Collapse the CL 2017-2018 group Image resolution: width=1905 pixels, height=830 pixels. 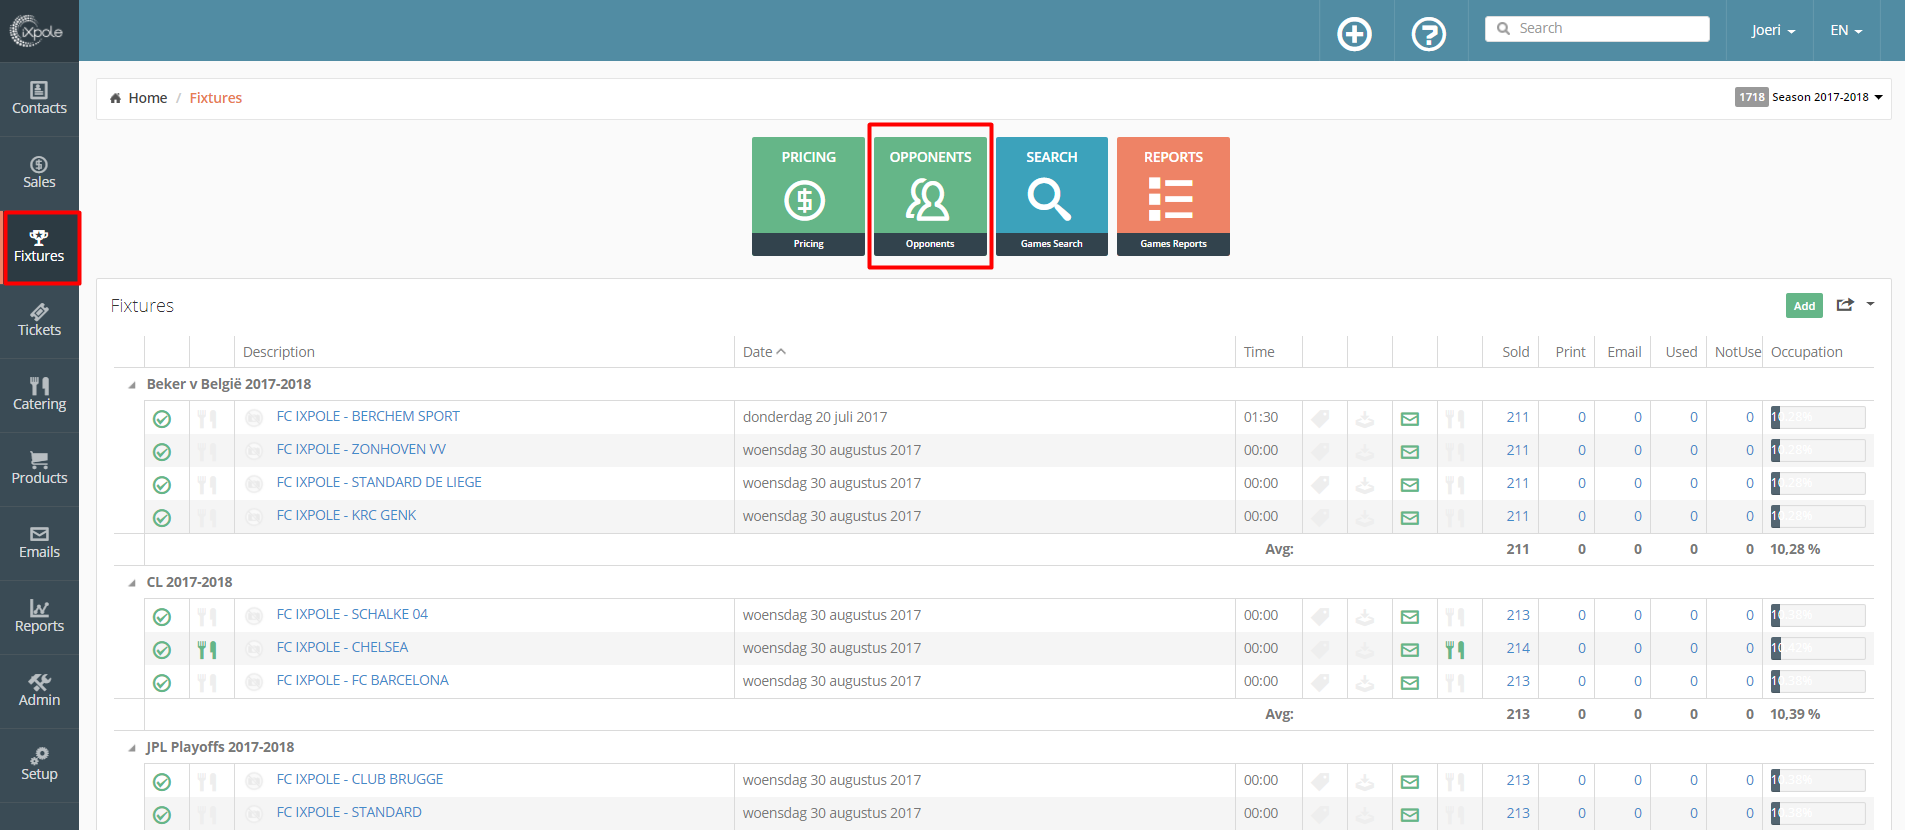132,583
